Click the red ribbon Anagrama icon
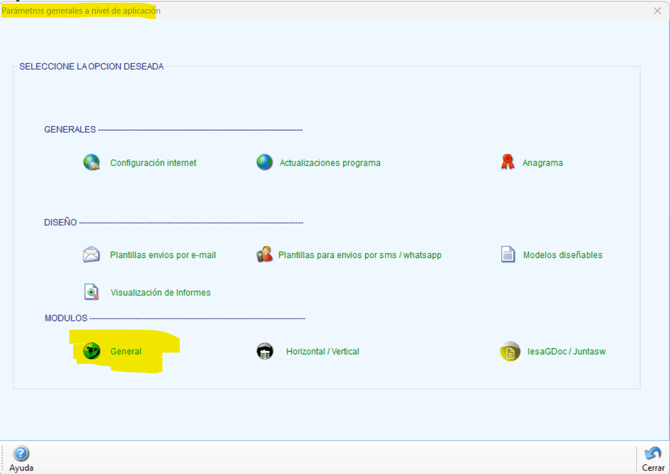Image resolution: width=670 pixels, height=474 pixels. tap(508, 162)
